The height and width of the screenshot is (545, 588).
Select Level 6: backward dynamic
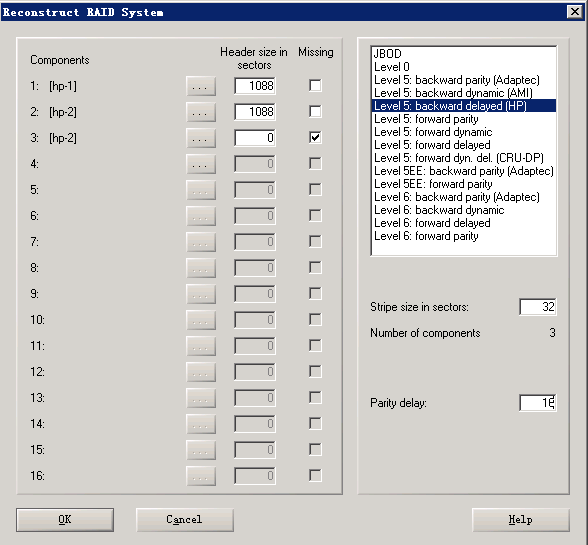[x=464, y=210]
